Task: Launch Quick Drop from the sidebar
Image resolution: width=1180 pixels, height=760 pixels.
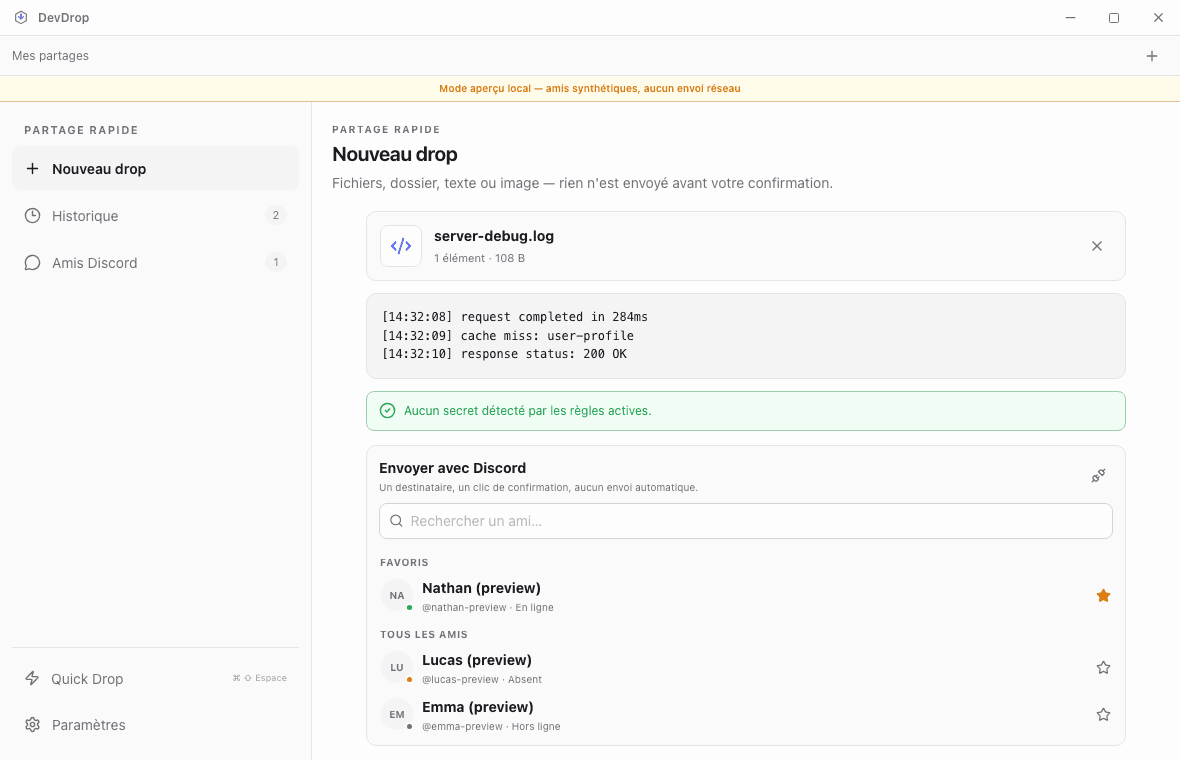Action: (x=156, y=678)
